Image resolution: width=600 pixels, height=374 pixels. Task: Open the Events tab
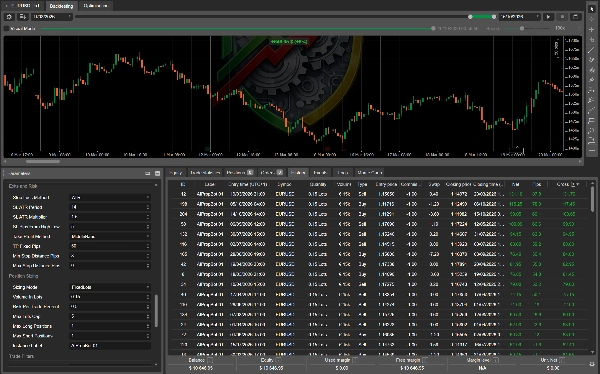pyautogui.click(x=320, y=173)
